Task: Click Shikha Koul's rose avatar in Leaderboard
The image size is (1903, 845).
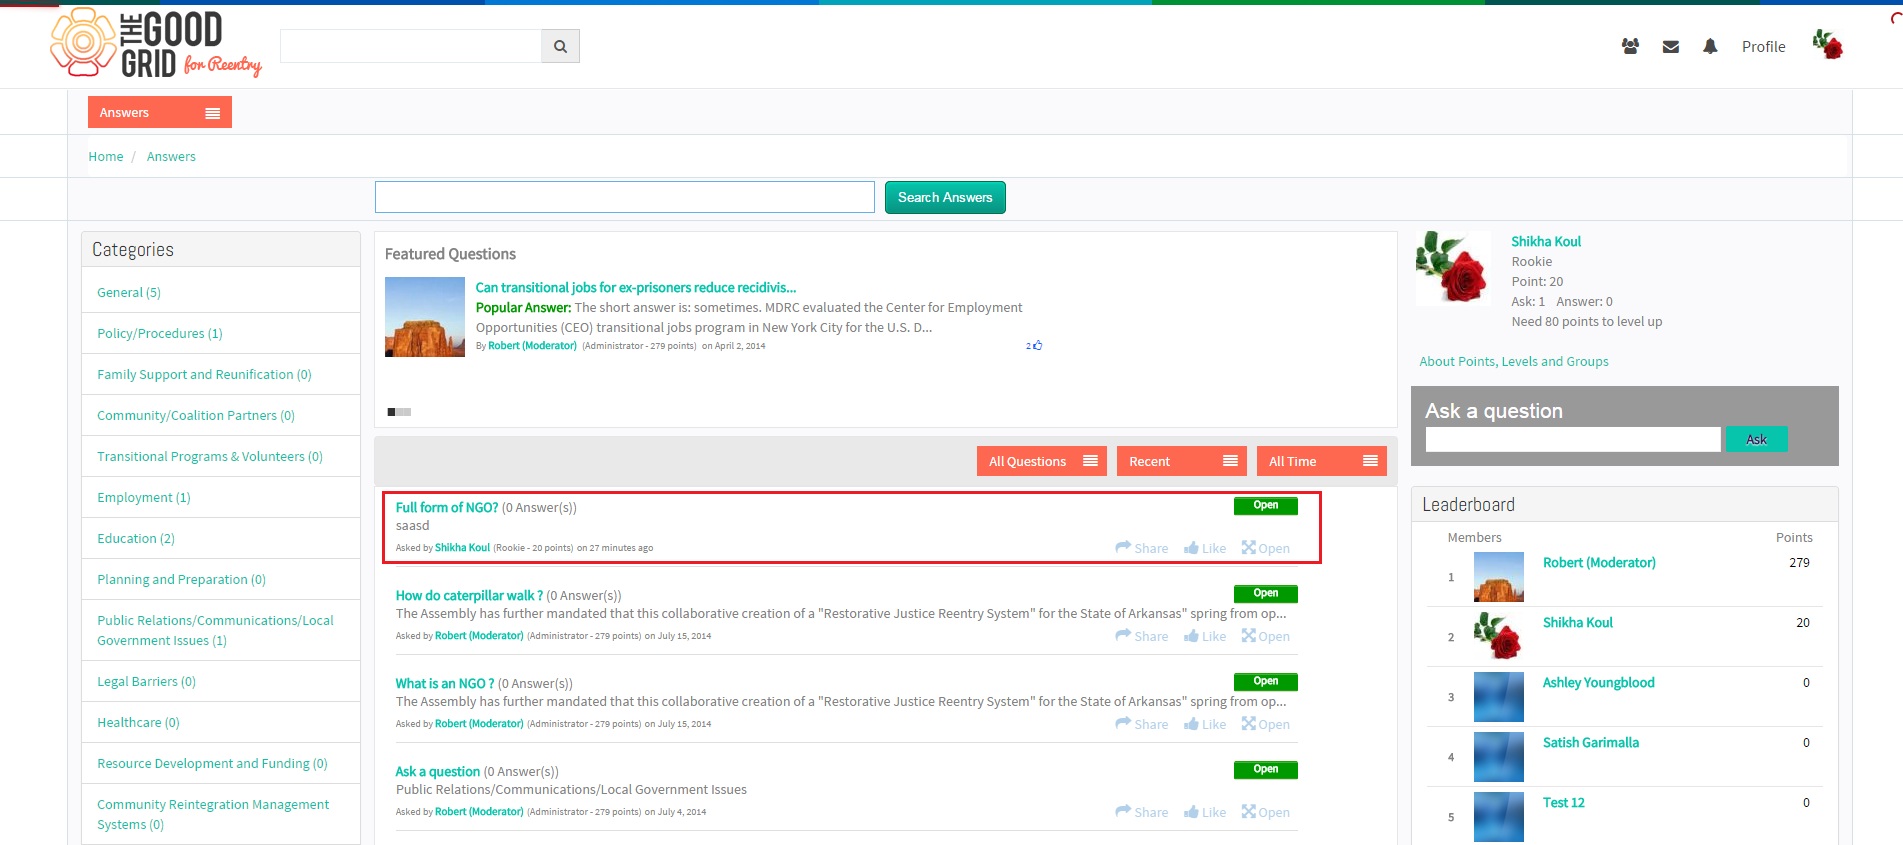Action: pos(1499,637)
